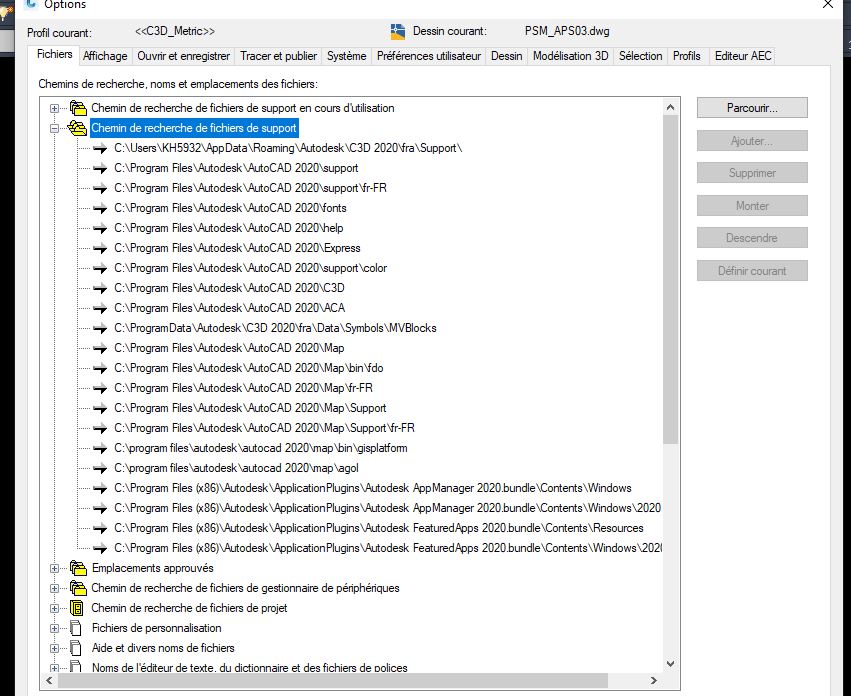This screenshot has width=851, height=696.
Task: Click folder icon of support en cours d'utilisation
Action: click(78, 108)
